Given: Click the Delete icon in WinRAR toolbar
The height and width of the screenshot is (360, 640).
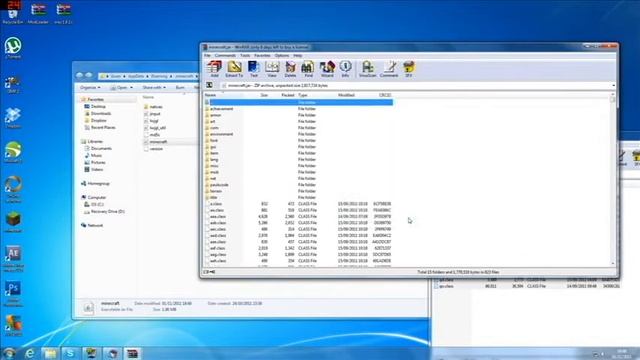Looking at the screenshot, I should (290, 69).
